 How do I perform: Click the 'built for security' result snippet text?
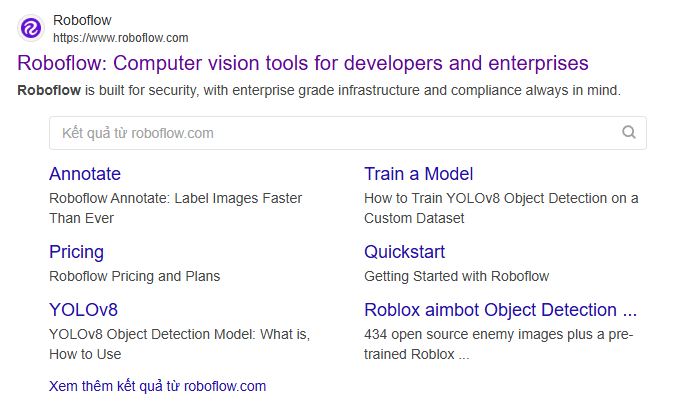[x=319, y=91]
